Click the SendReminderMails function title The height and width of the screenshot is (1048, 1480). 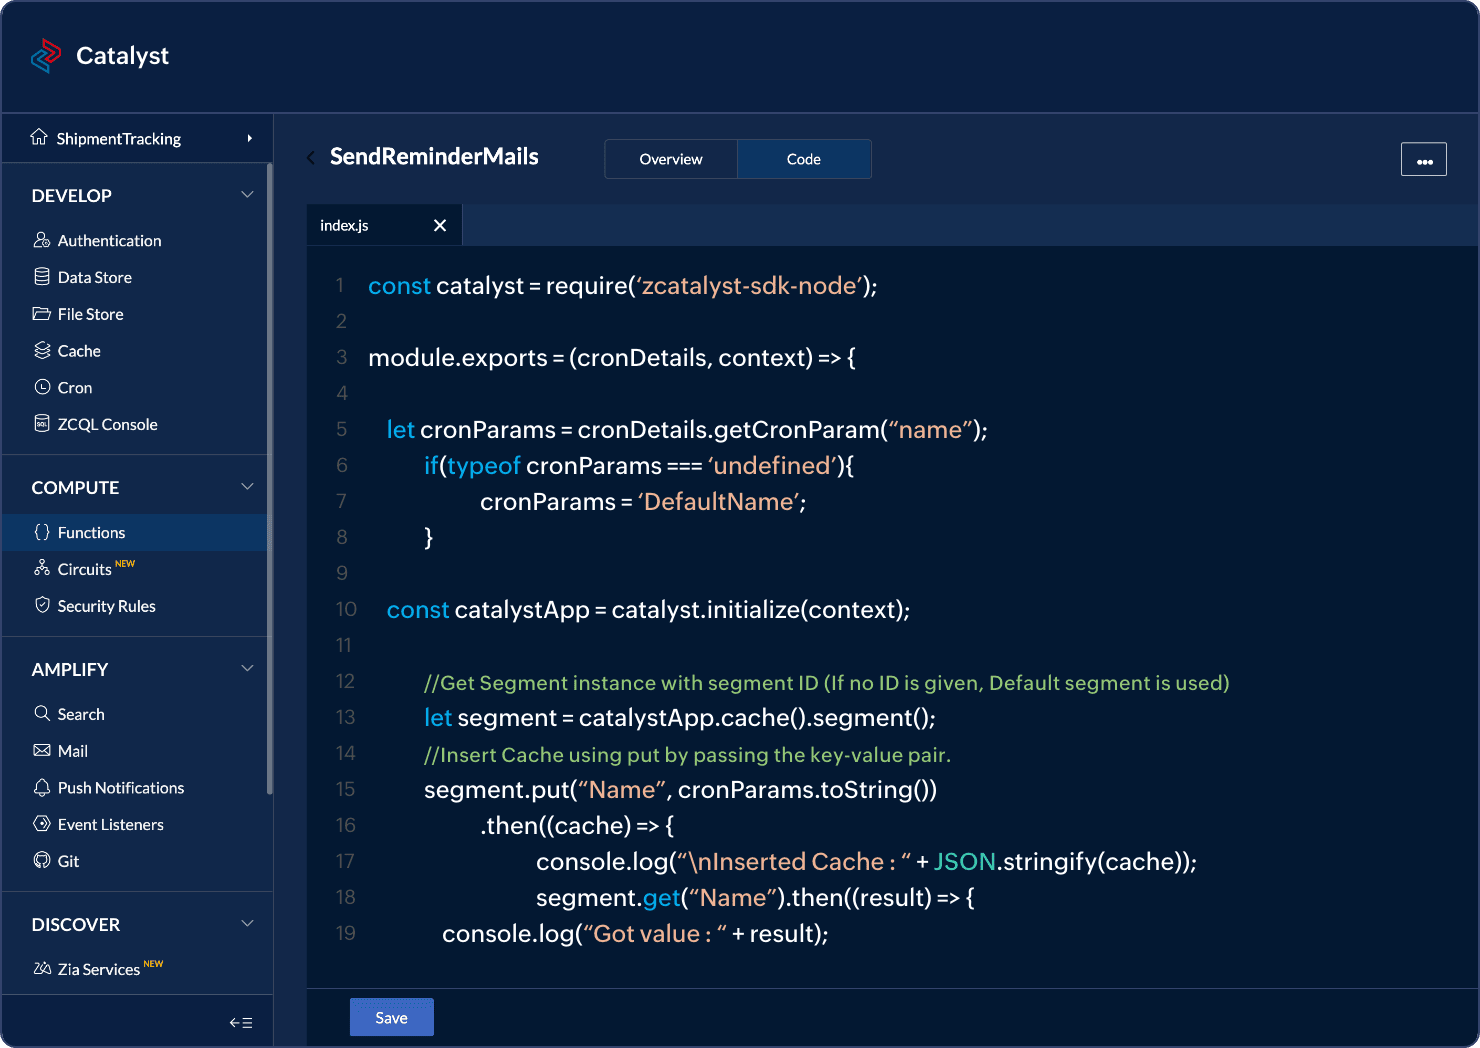pyautogui.click(x=434, y=156)
